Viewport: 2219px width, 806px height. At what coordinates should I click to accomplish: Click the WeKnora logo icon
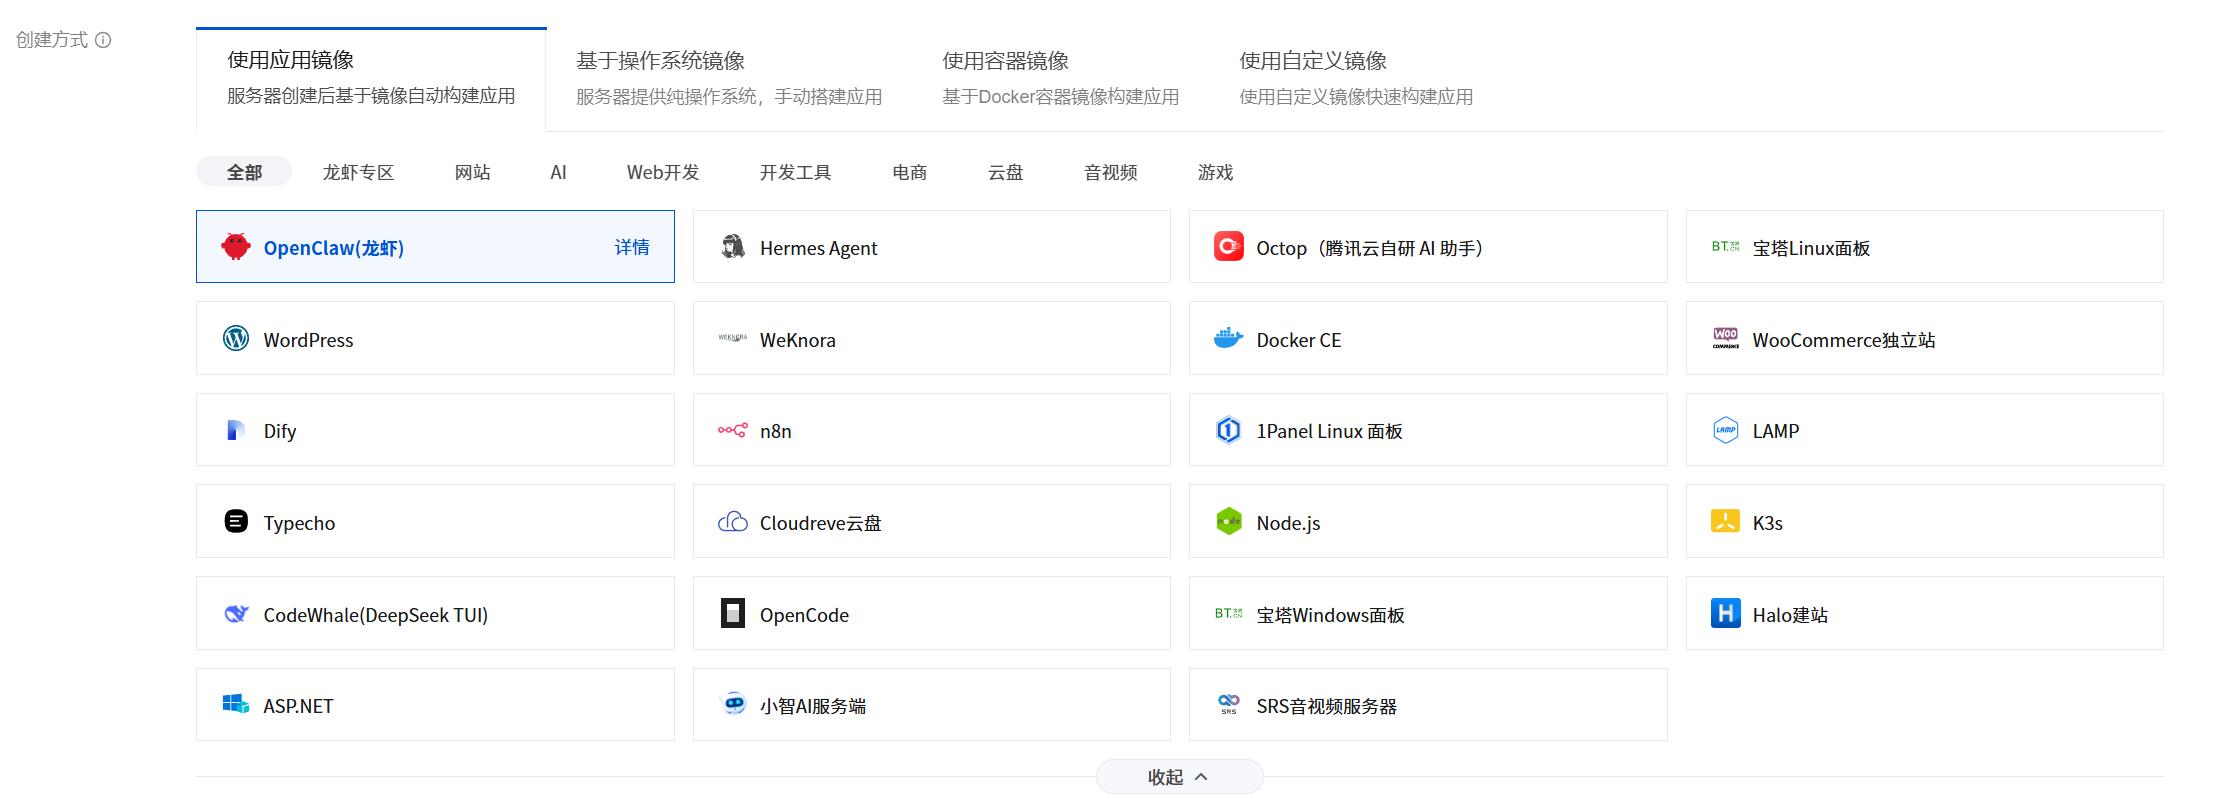pyautogui.click(x=733, y=338)
